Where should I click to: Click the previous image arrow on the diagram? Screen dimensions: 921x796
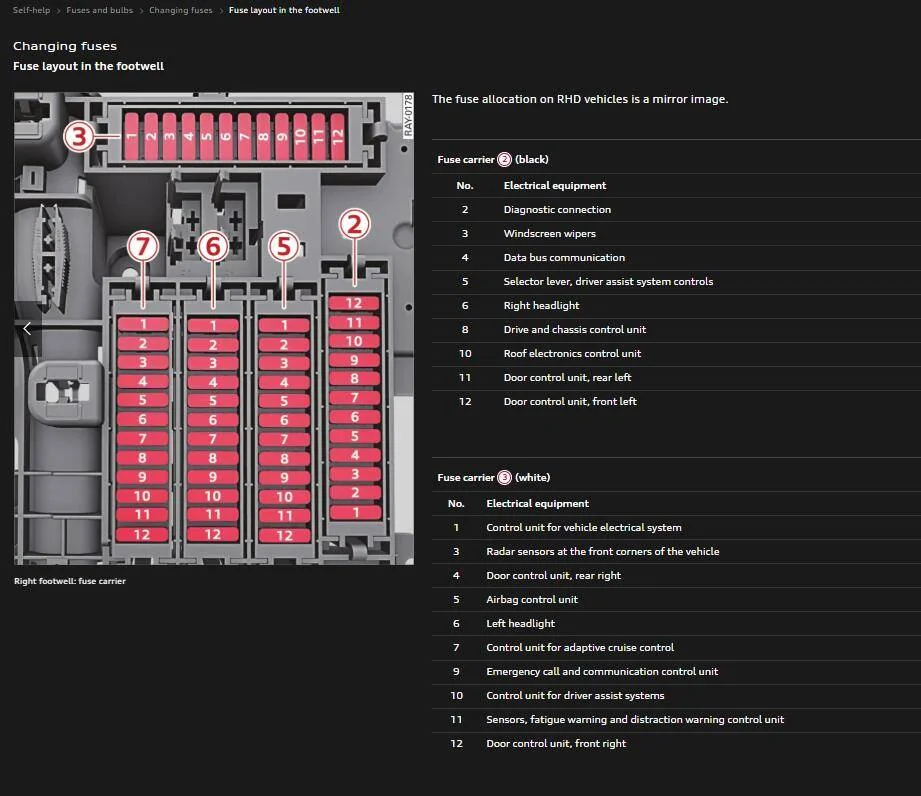[x=27, y=329]
